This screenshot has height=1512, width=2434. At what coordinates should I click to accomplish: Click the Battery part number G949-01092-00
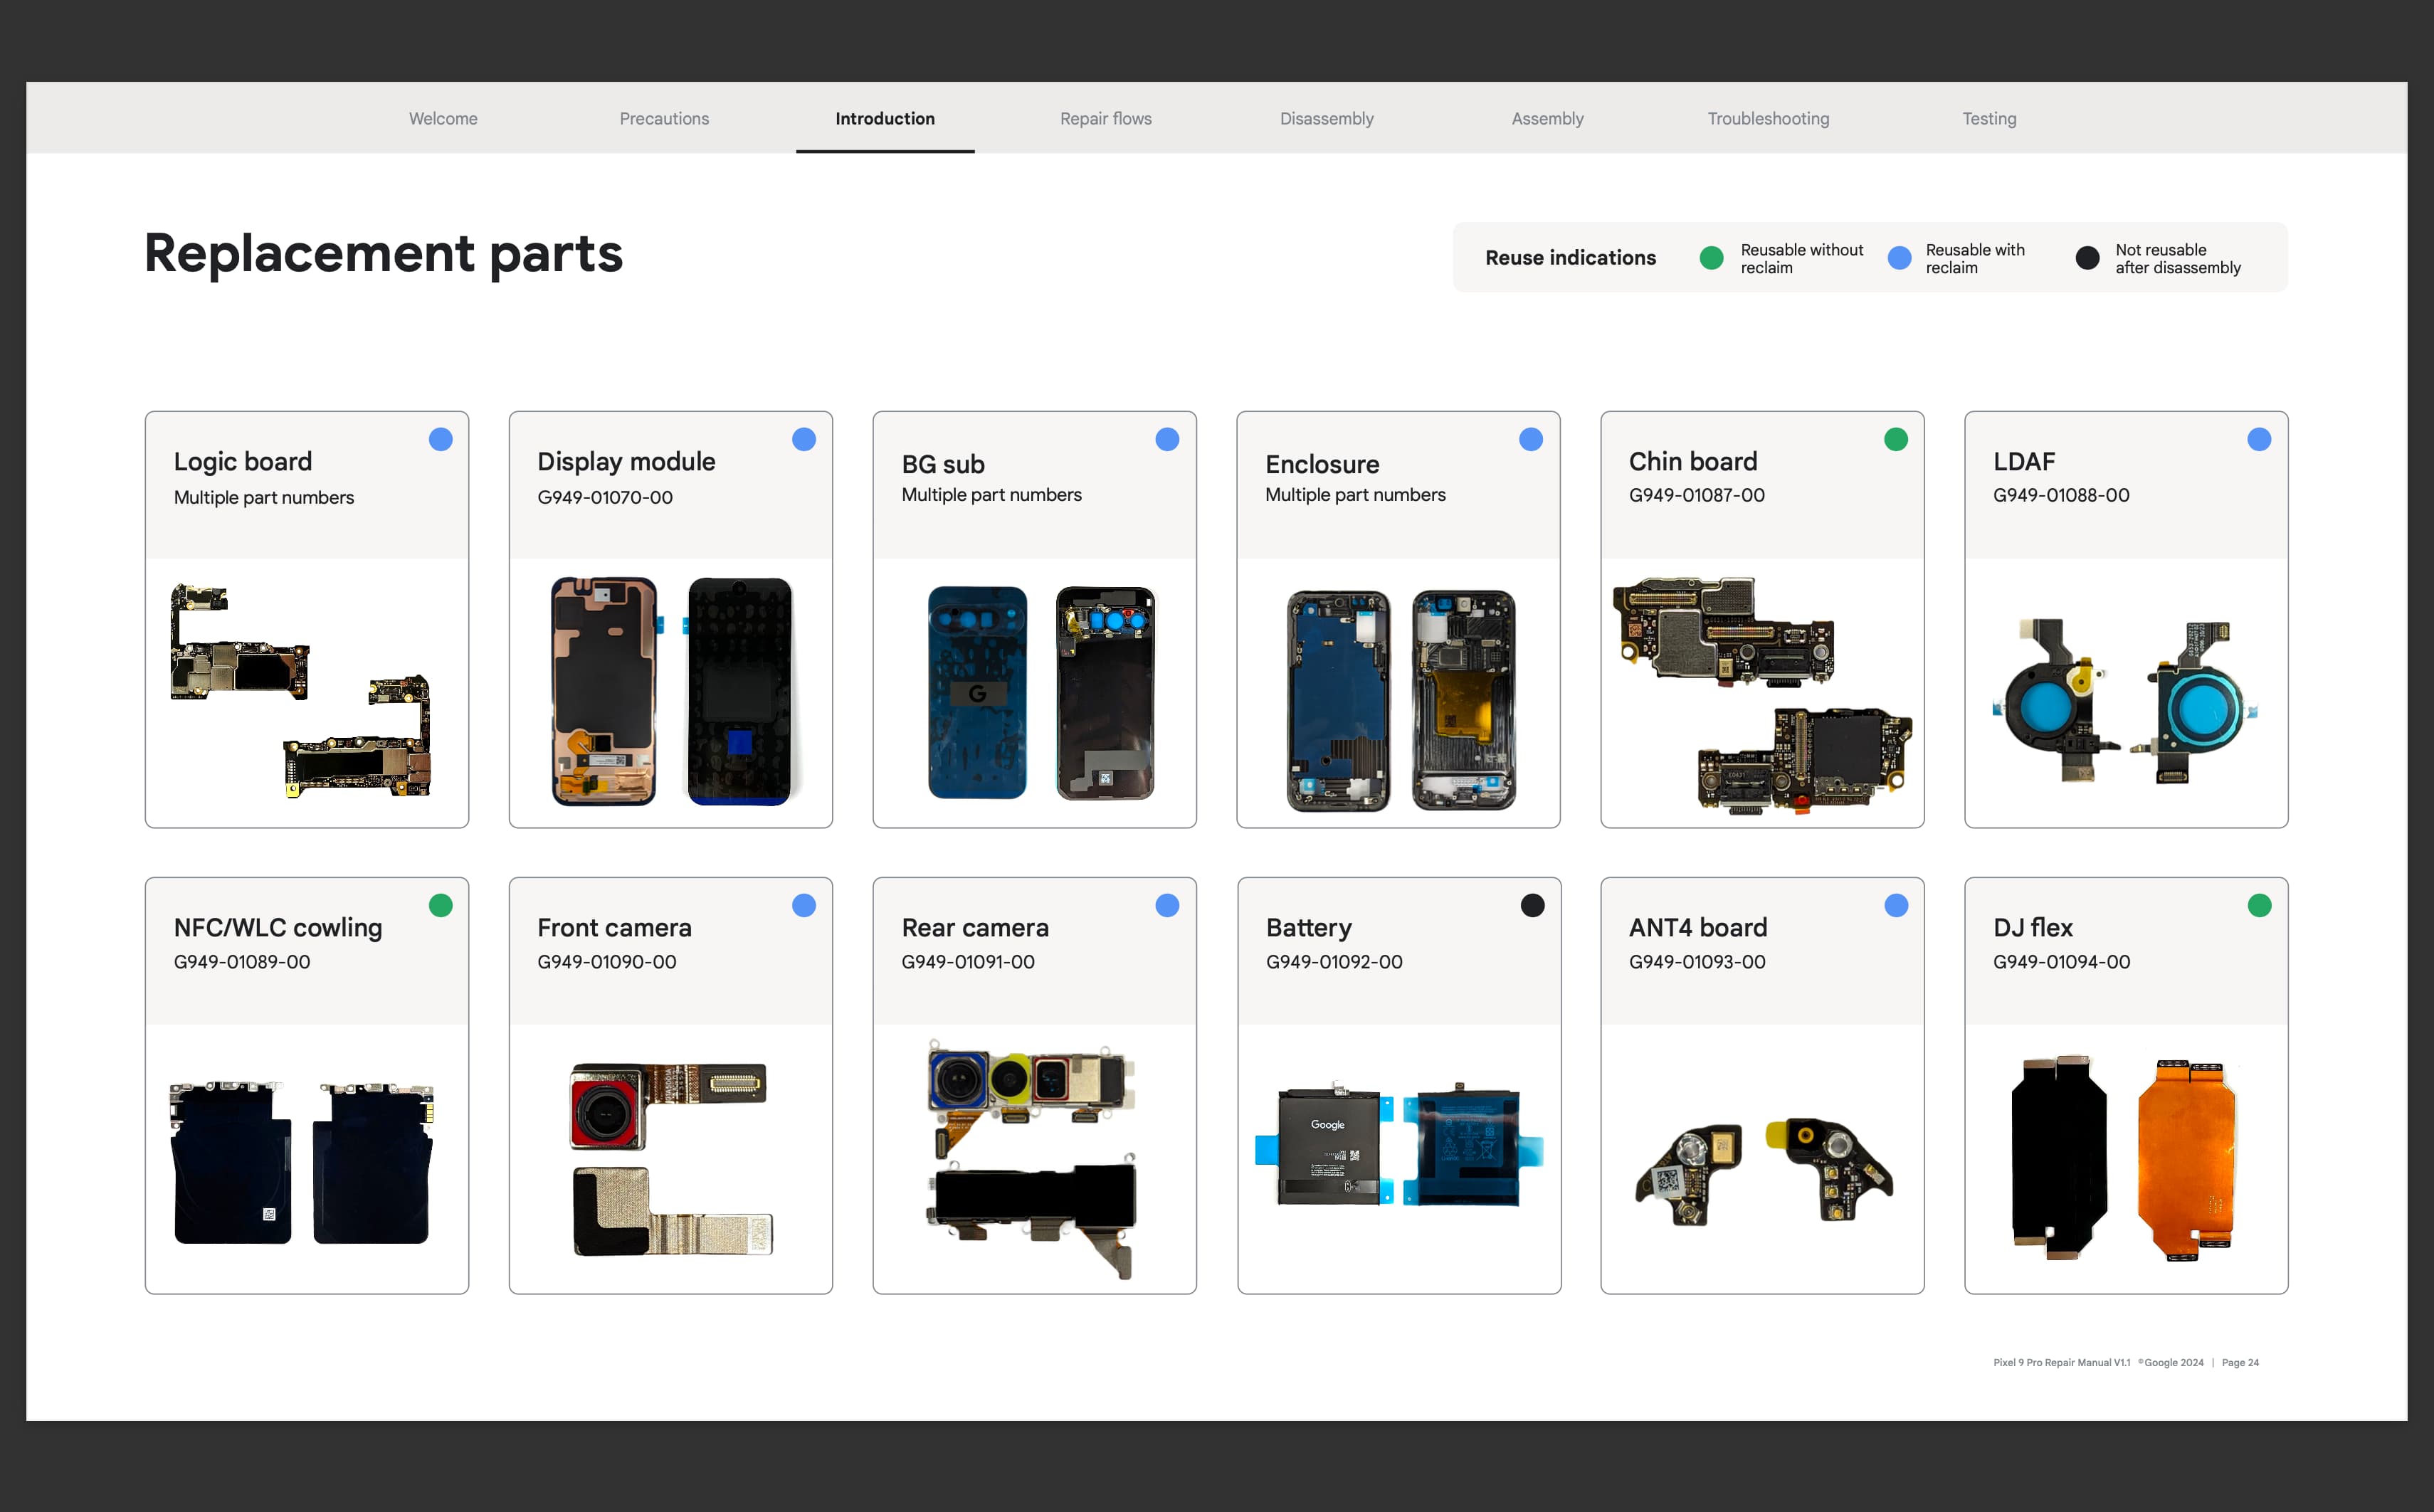click(1333, 961)
